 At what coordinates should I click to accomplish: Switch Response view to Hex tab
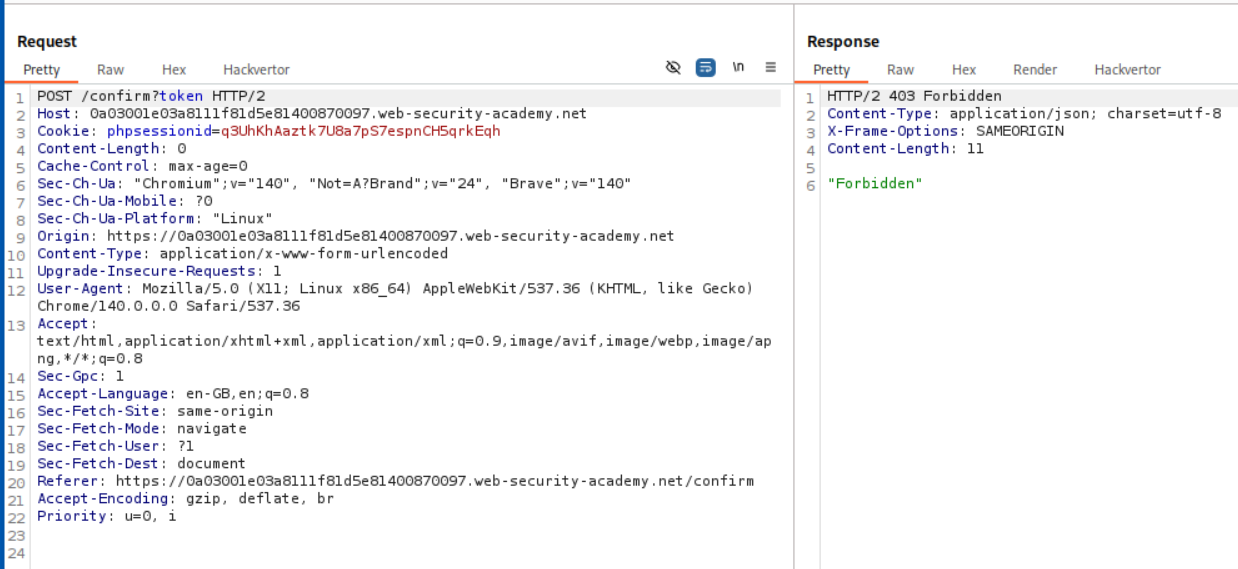[x=964, y=70]
